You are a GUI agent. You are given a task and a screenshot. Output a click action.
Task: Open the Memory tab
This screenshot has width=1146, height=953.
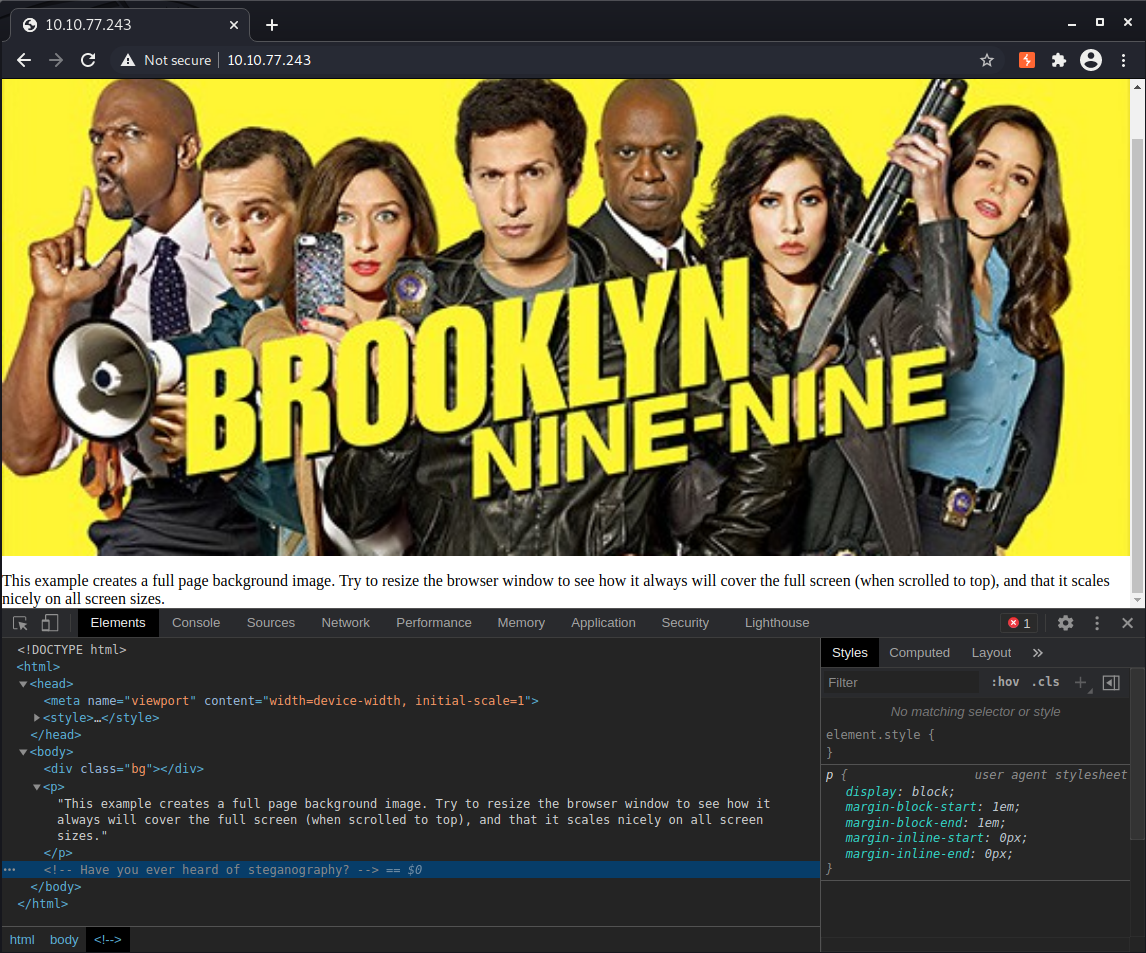[x=521, y=623]
